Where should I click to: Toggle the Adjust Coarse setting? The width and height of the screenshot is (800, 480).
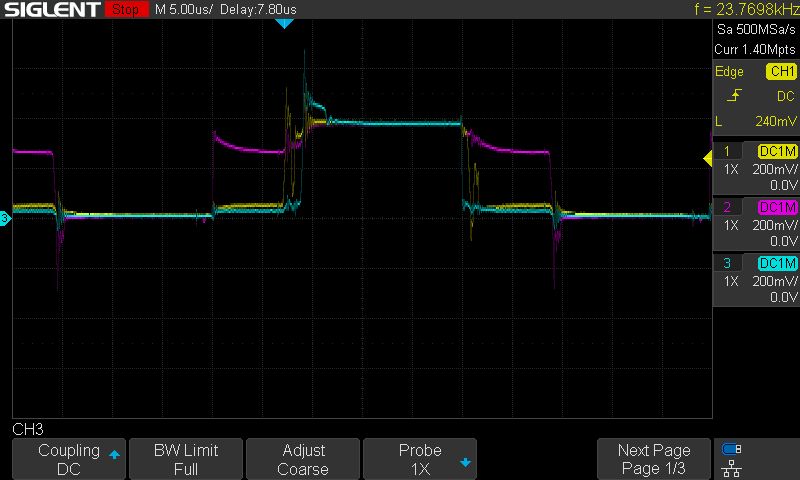[x=303, y=459]
